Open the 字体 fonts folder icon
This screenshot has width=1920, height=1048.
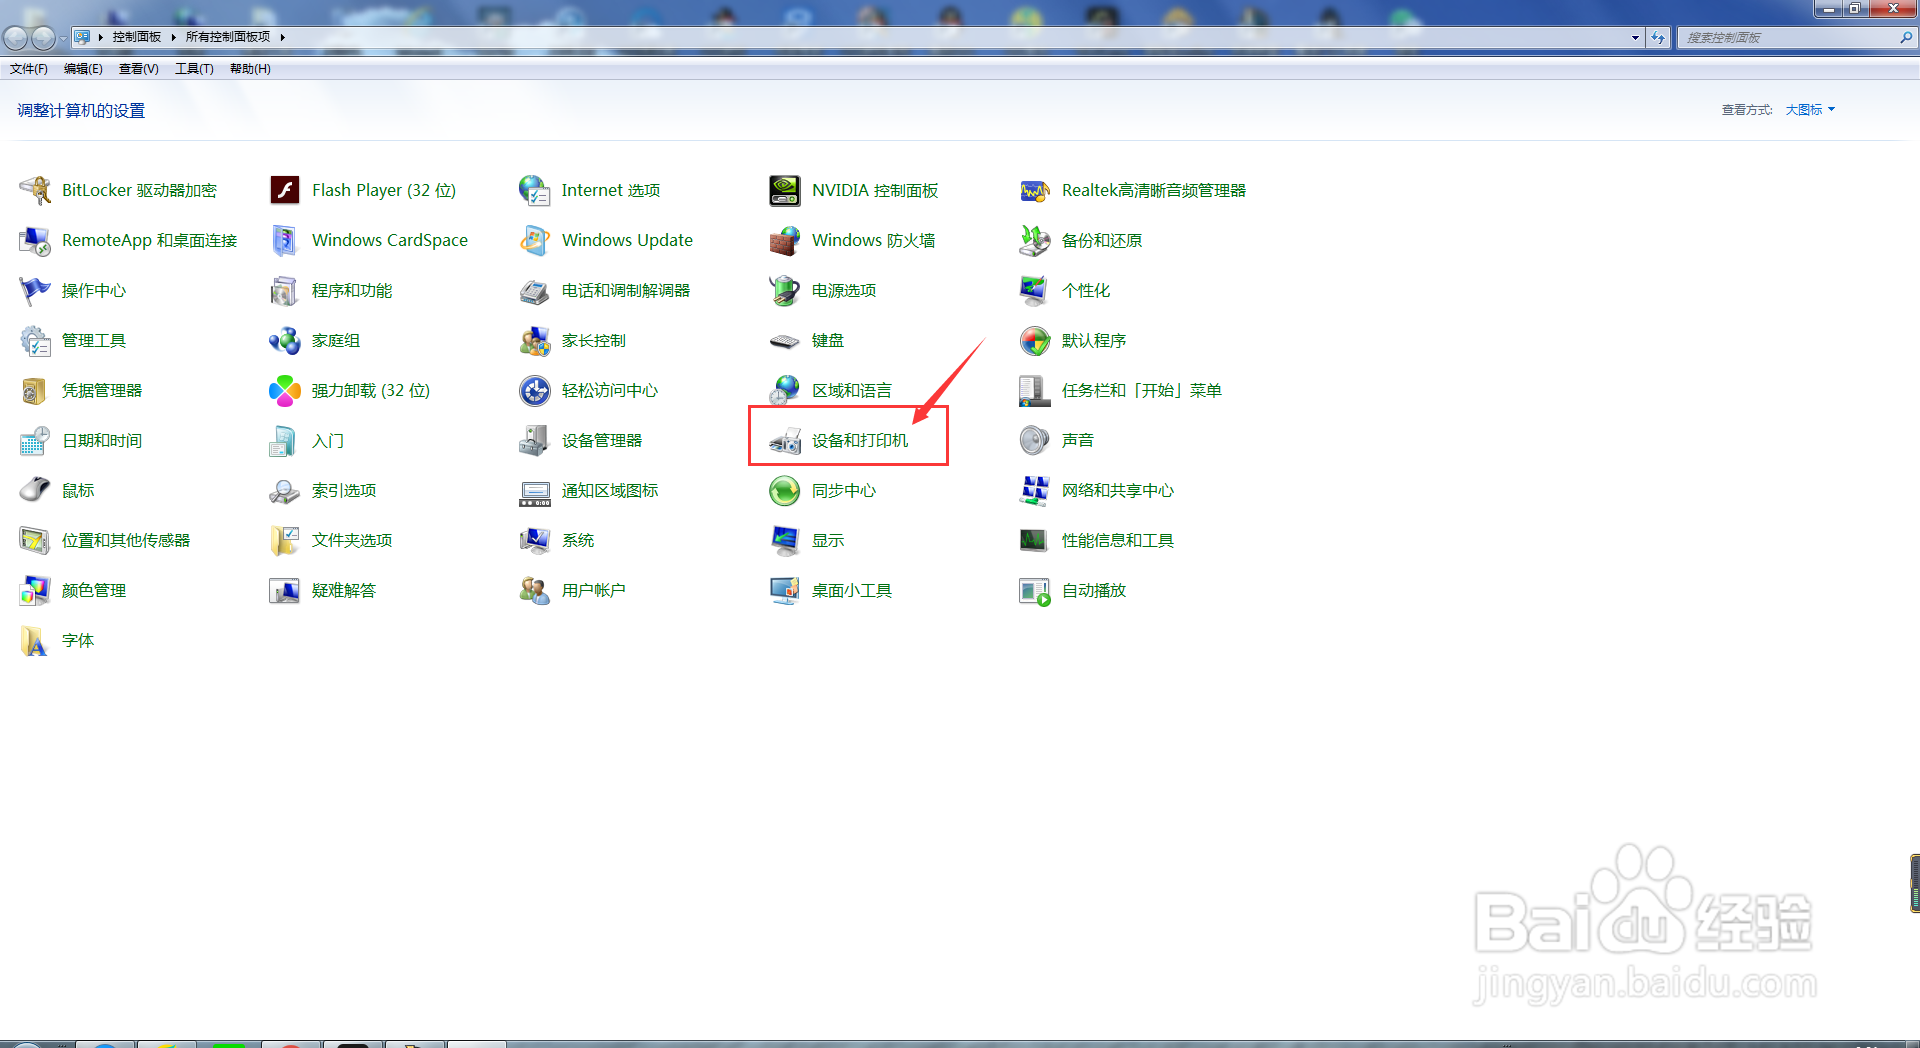pos(35,640)
